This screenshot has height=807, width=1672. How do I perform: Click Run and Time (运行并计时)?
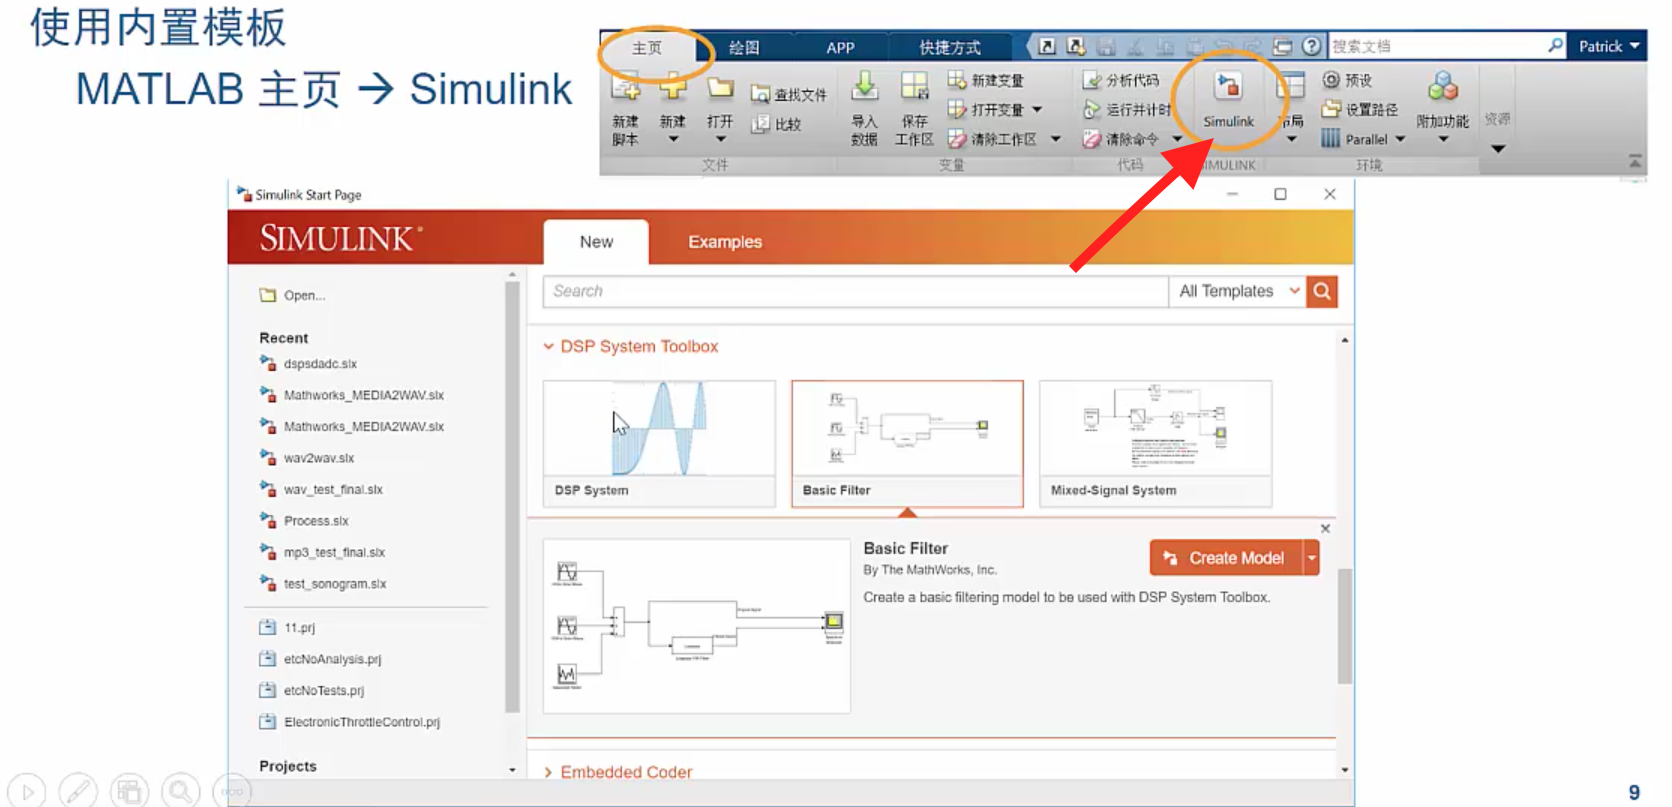1127,109
